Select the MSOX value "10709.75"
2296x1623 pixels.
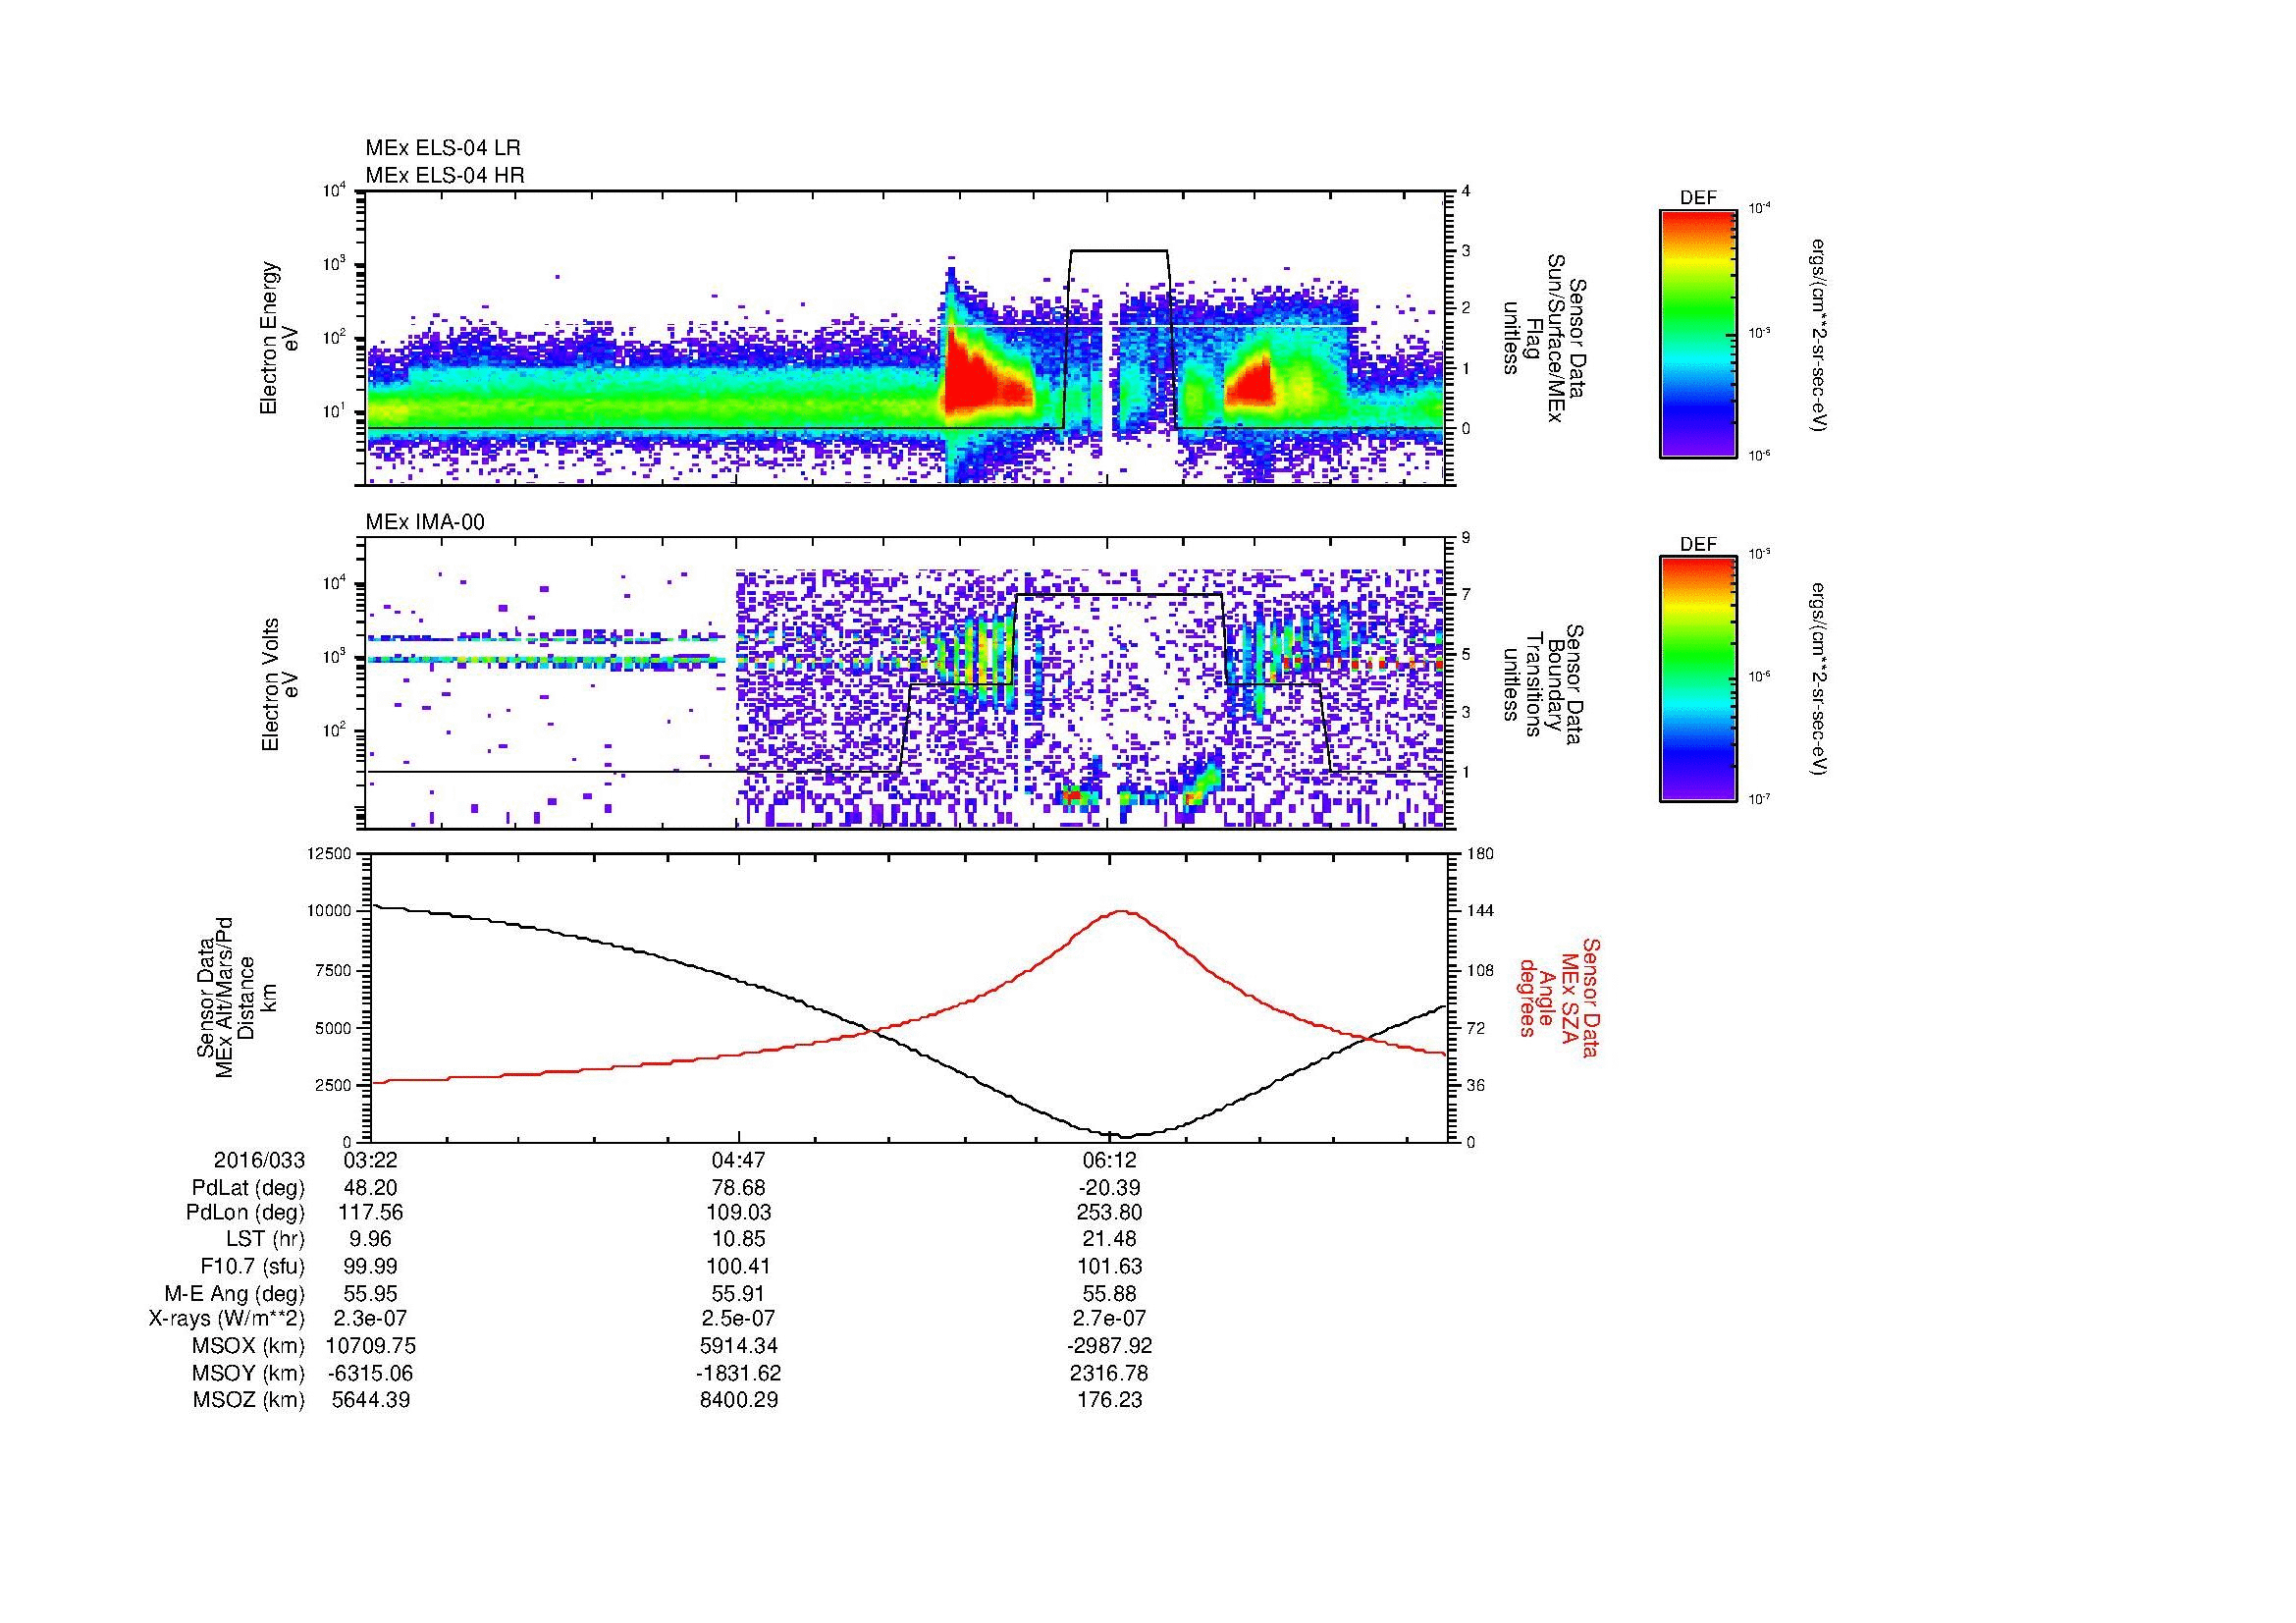click(370, 1346)
